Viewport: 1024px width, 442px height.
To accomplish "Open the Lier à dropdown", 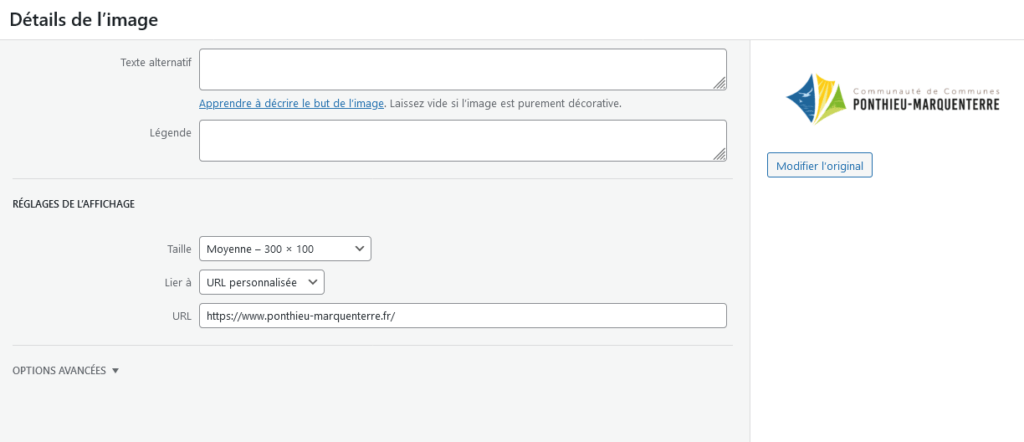I will pos(261,282).
